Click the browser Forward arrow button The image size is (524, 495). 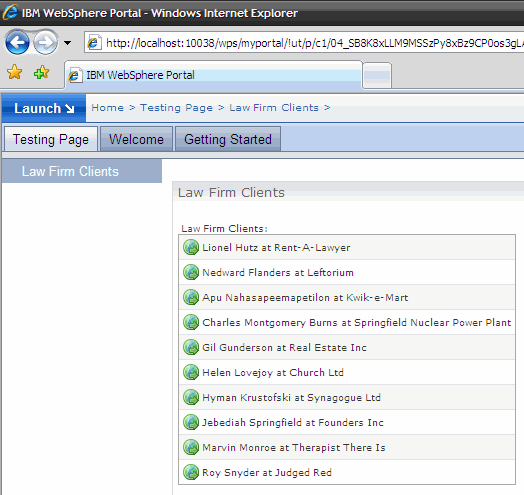point(46,42)
